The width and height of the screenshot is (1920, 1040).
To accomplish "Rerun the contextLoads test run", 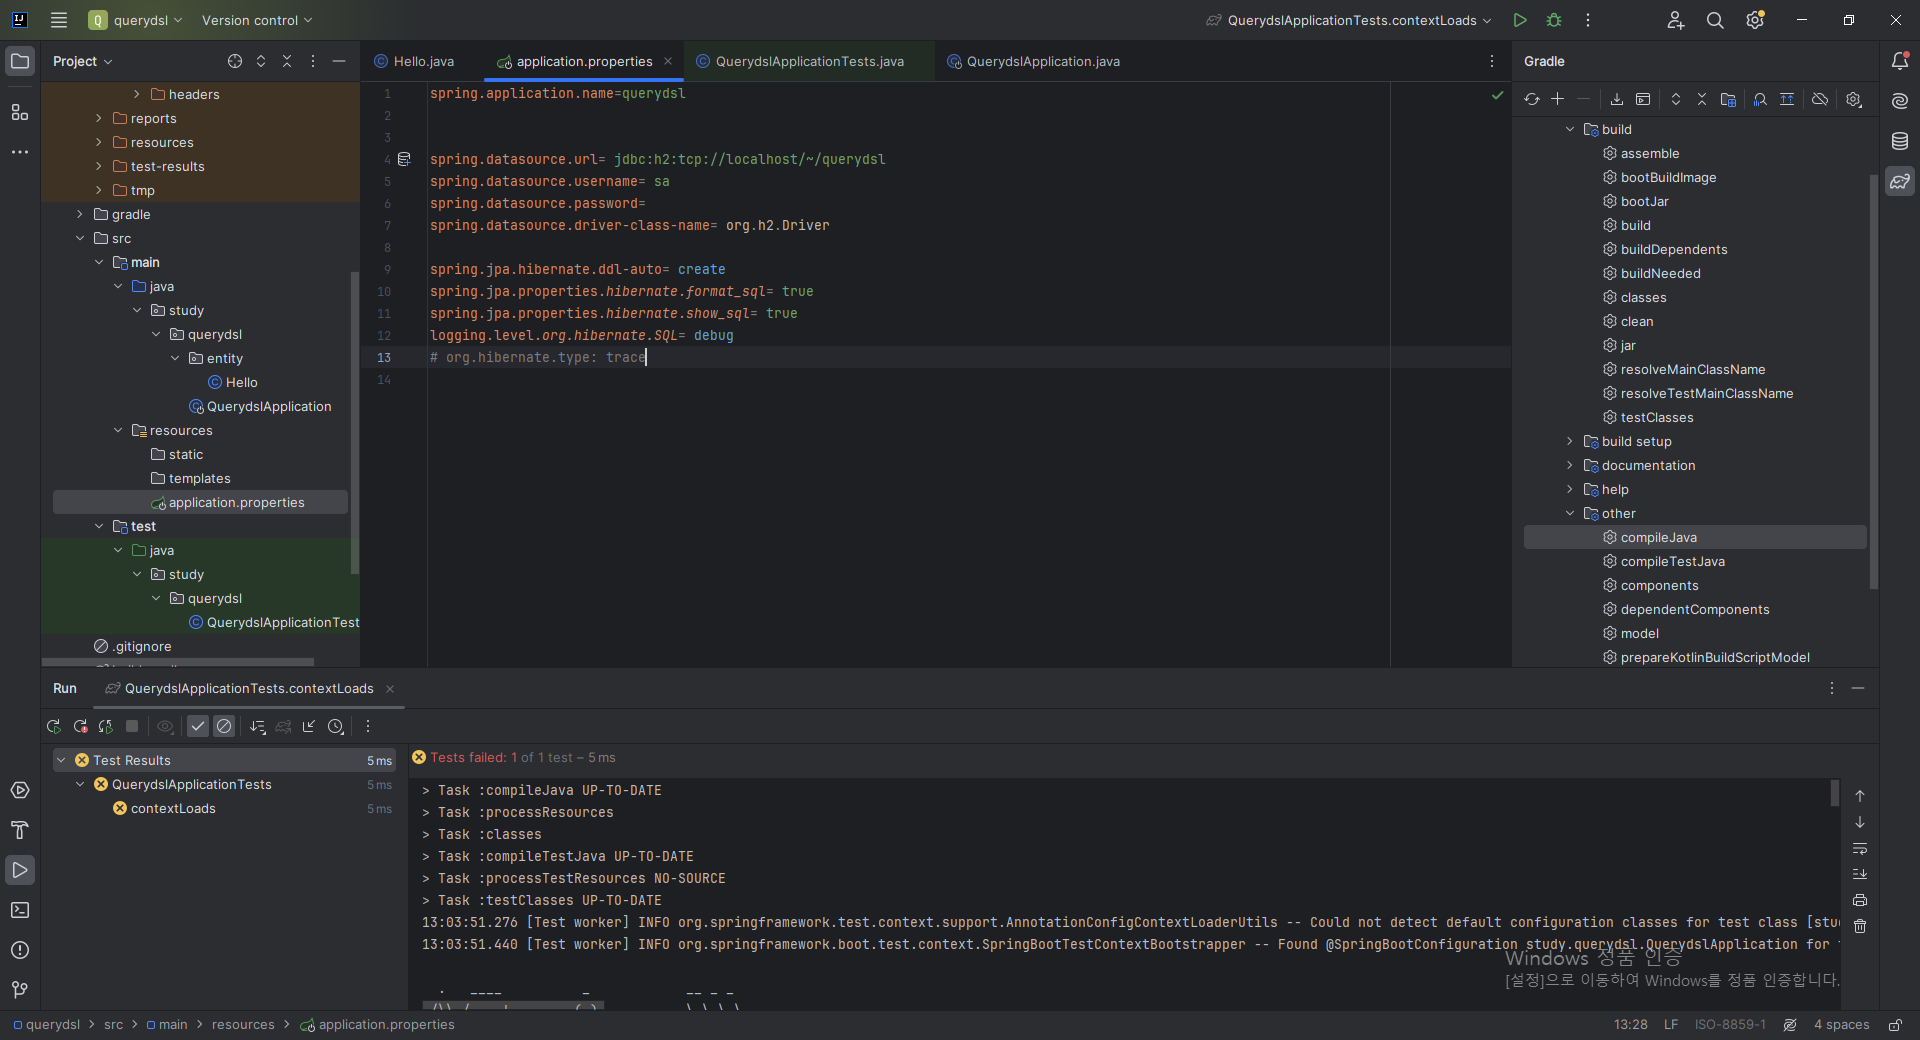I will coord(54,727).
